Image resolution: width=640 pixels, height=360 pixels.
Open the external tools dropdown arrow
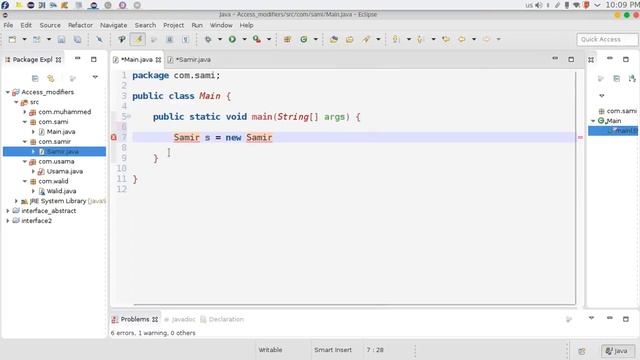click(269, 40)
